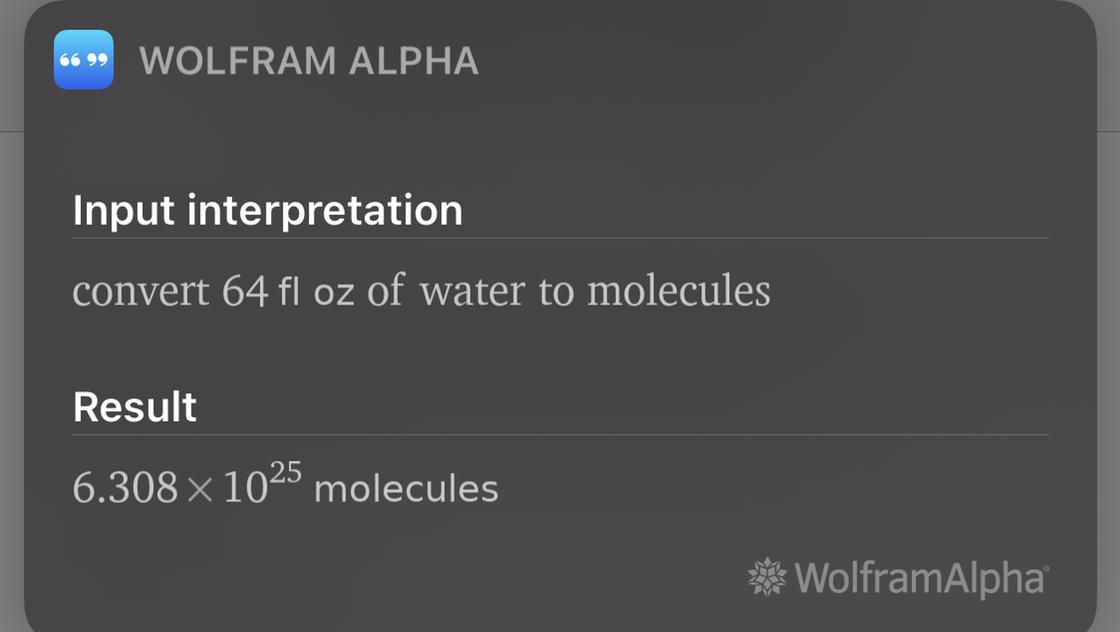Click the 6.308 value in the result

125,489
